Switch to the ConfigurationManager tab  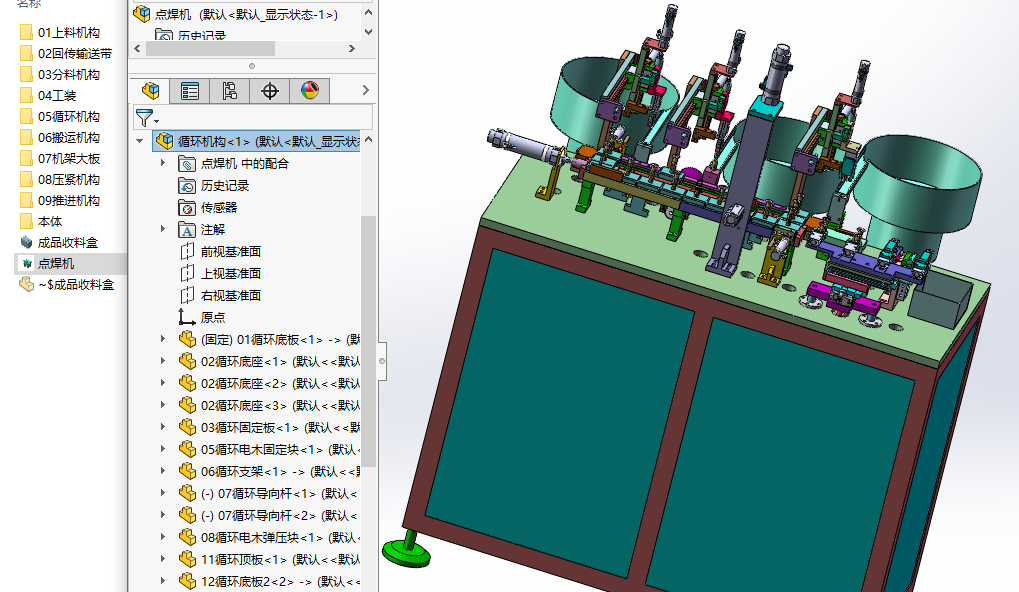229,91
